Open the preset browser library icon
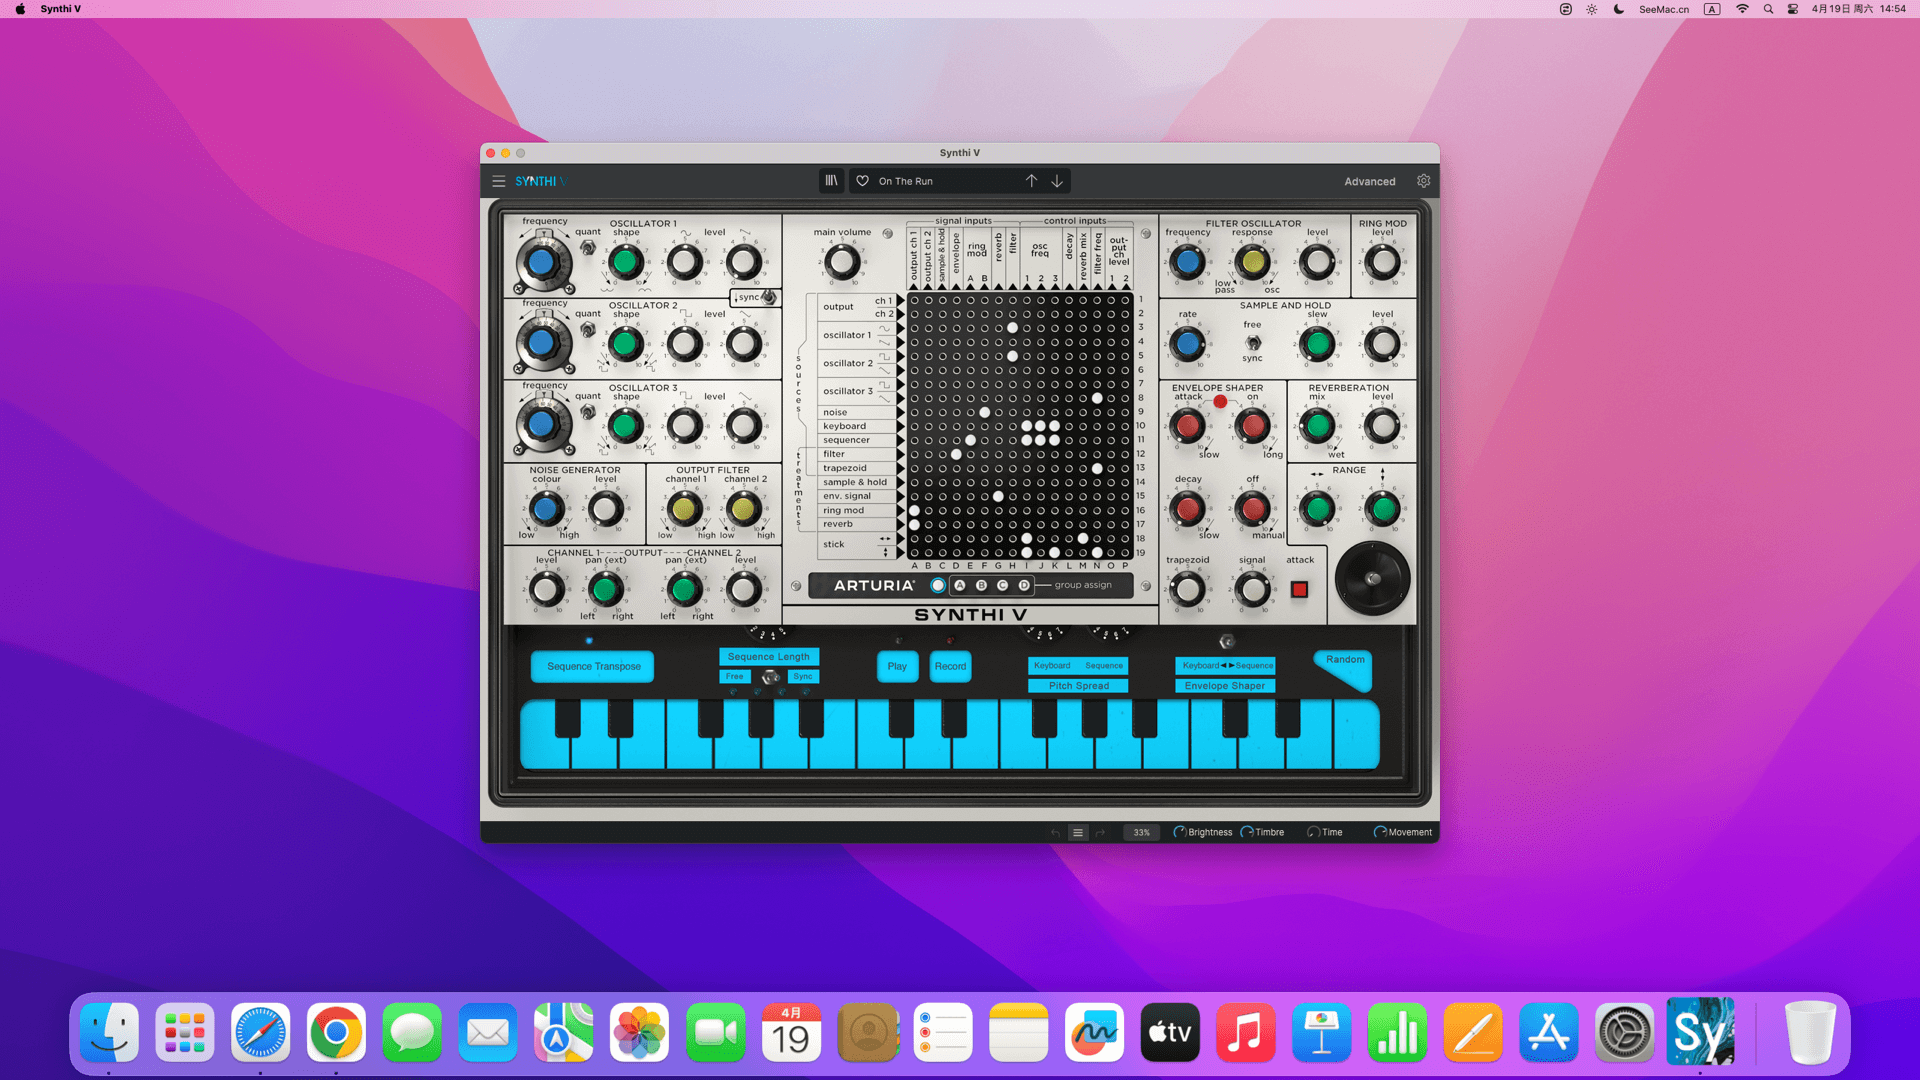This screenshot has height=1080, width=1920. [831, 181]
